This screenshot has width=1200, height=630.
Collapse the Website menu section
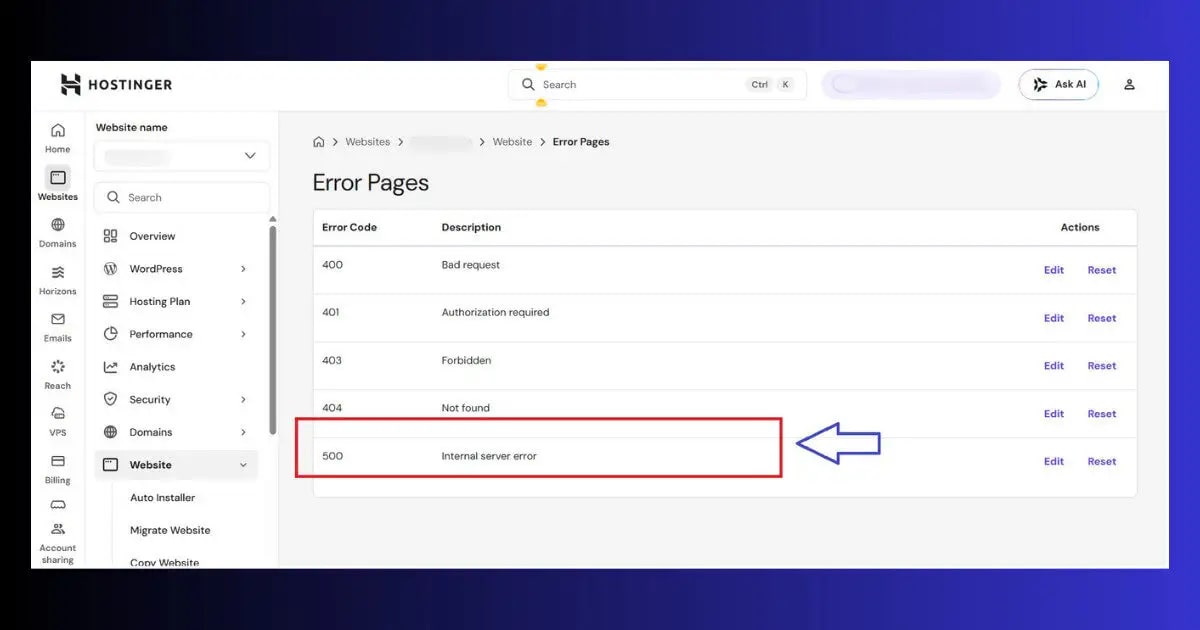tap(160, 464)
